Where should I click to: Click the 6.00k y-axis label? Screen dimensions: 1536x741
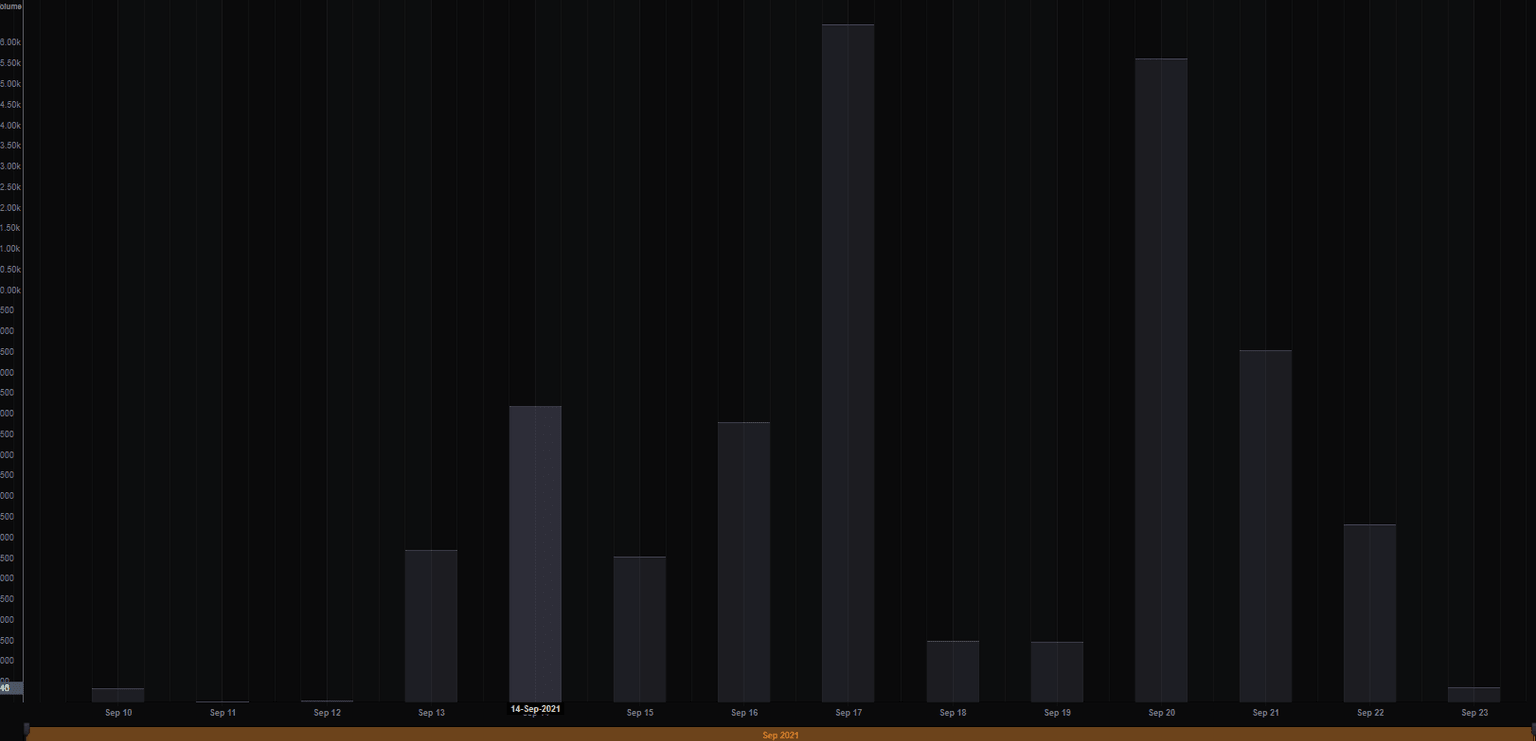(x=11, y=42)
